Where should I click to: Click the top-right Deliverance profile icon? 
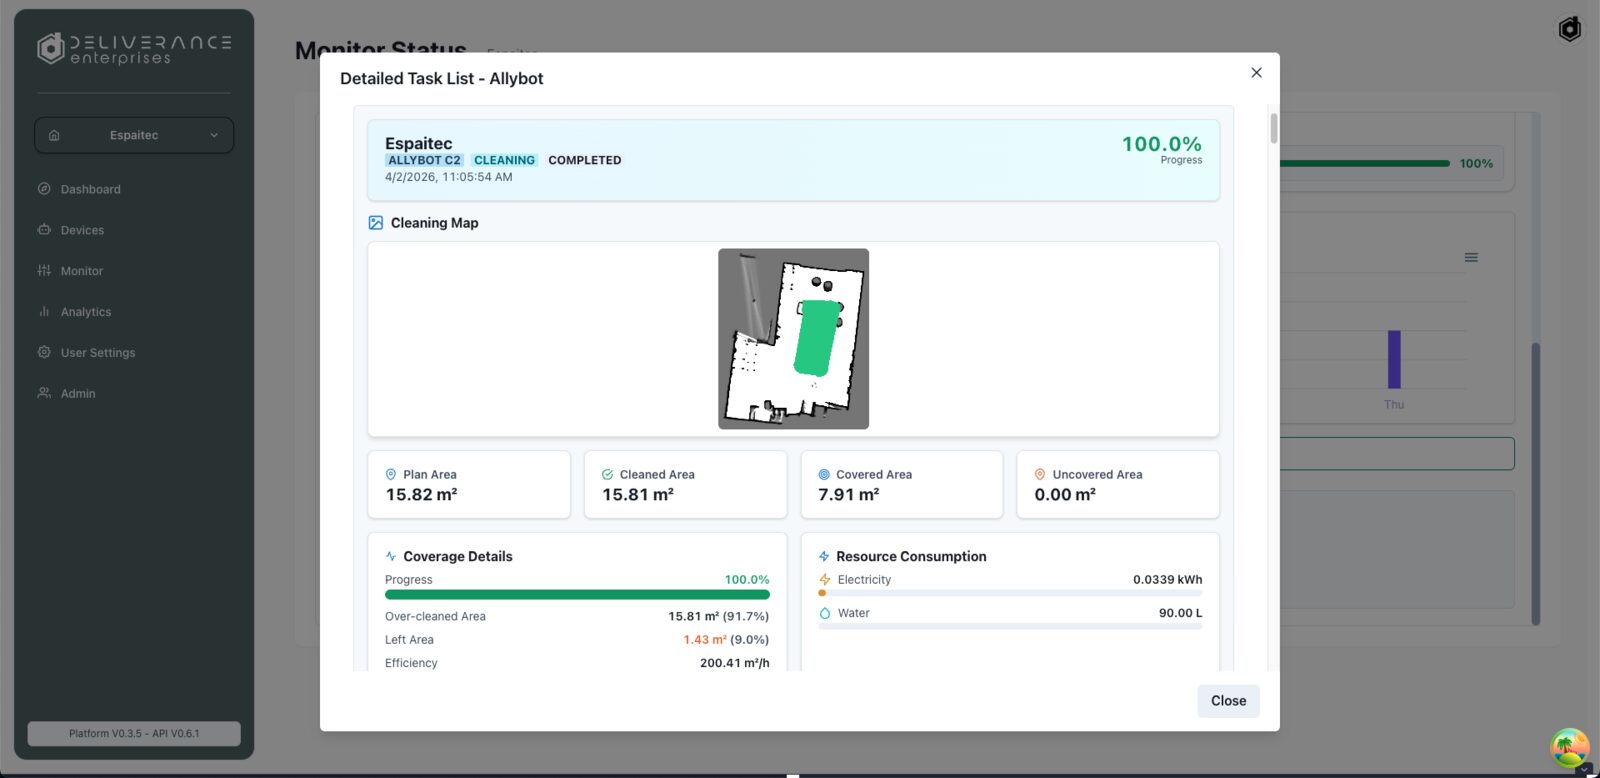(x=1570, y=29)
